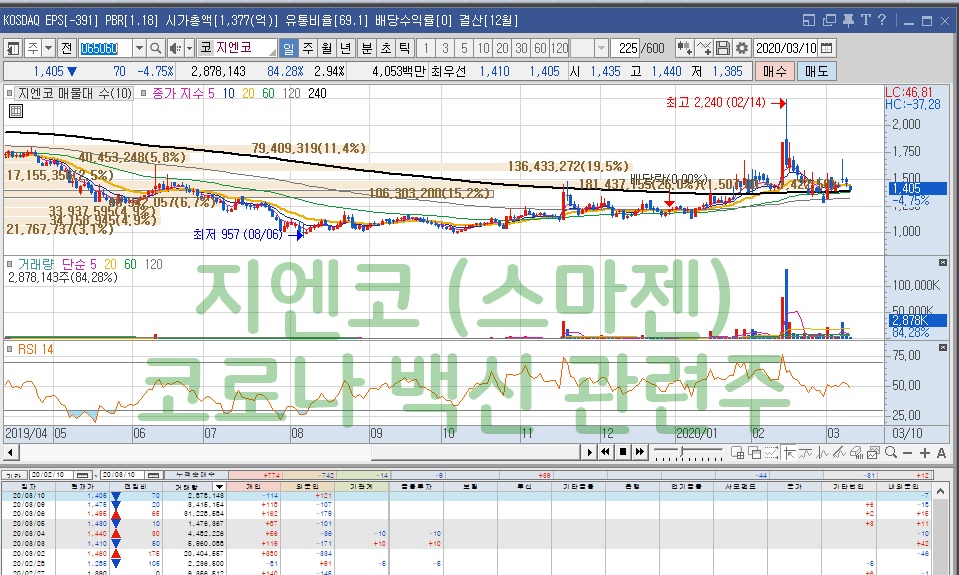Select the 60 interval button
Image resolution: width=959 pixels, height=575 pixels.
539,48
